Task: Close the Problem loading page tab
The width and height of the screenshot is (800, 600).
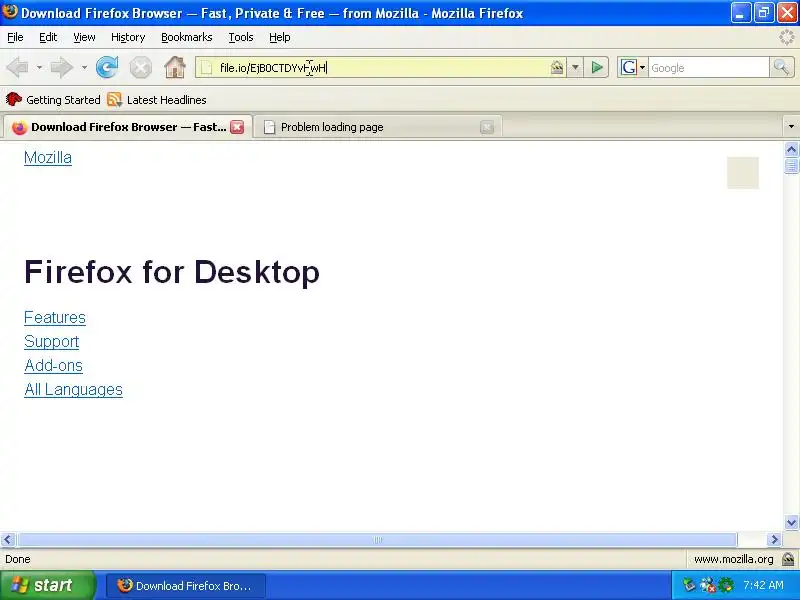Action: click(487, 127)
